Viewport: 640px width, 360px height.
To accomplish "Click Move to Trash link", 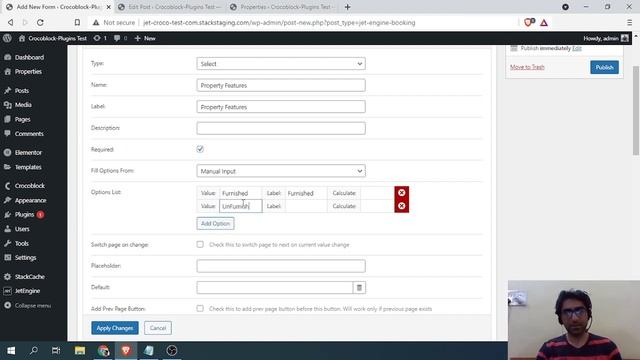I will (527, 67).
